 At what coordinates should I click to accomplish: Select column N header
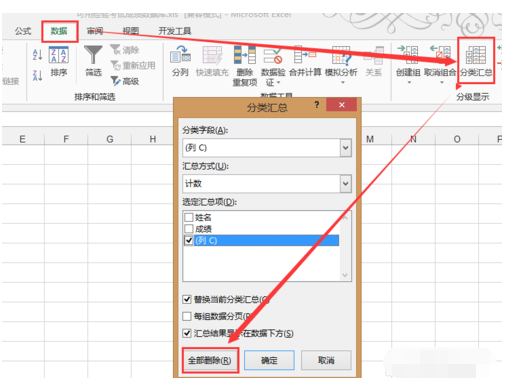point(413,139)
